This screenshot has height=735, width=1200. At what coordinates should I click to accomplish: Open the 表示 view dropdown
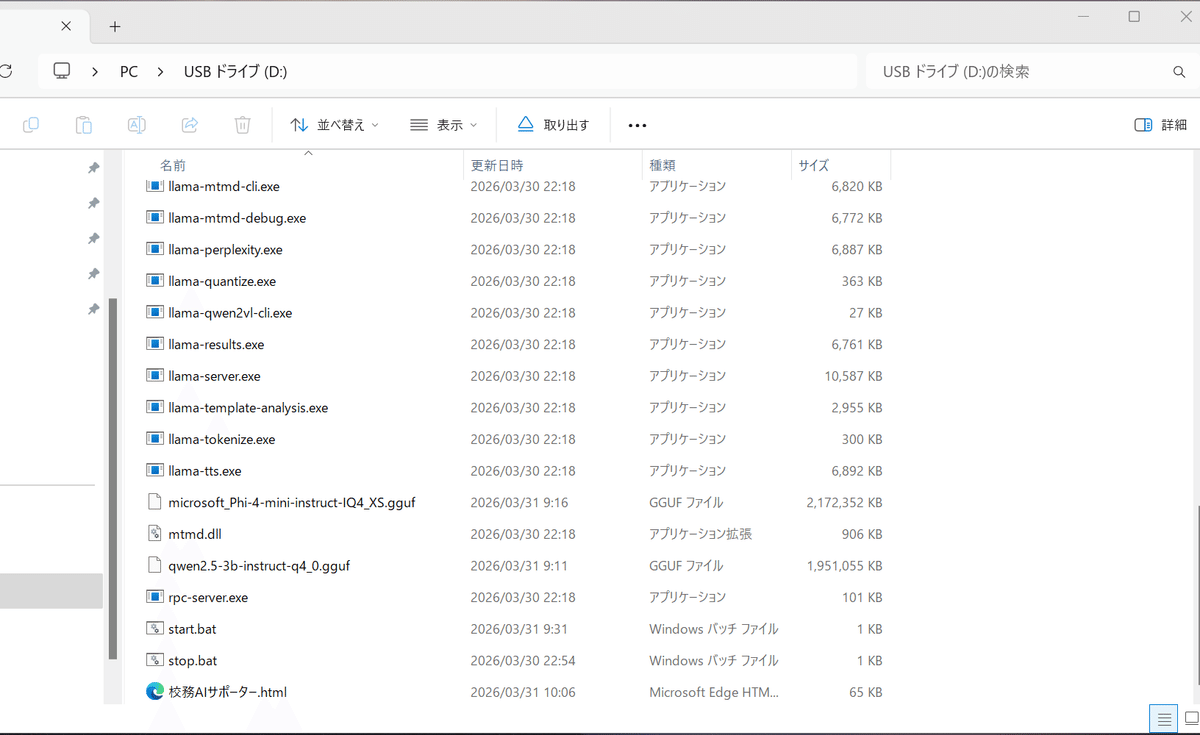coord(444,125)
